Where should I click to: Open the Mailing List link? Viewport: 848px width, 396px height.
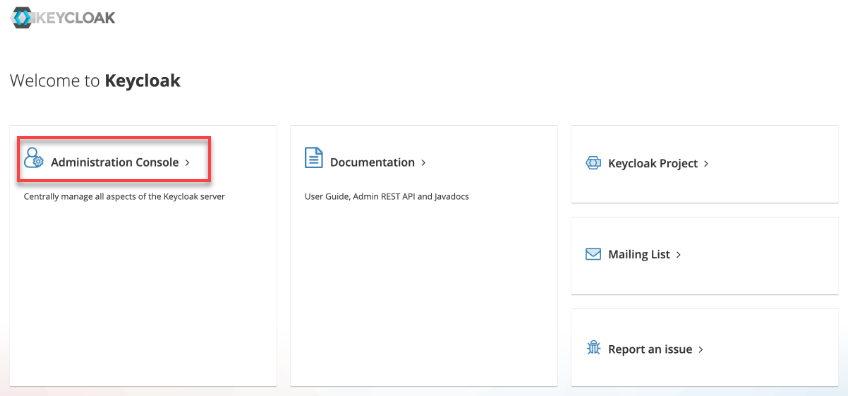(639, 254)
